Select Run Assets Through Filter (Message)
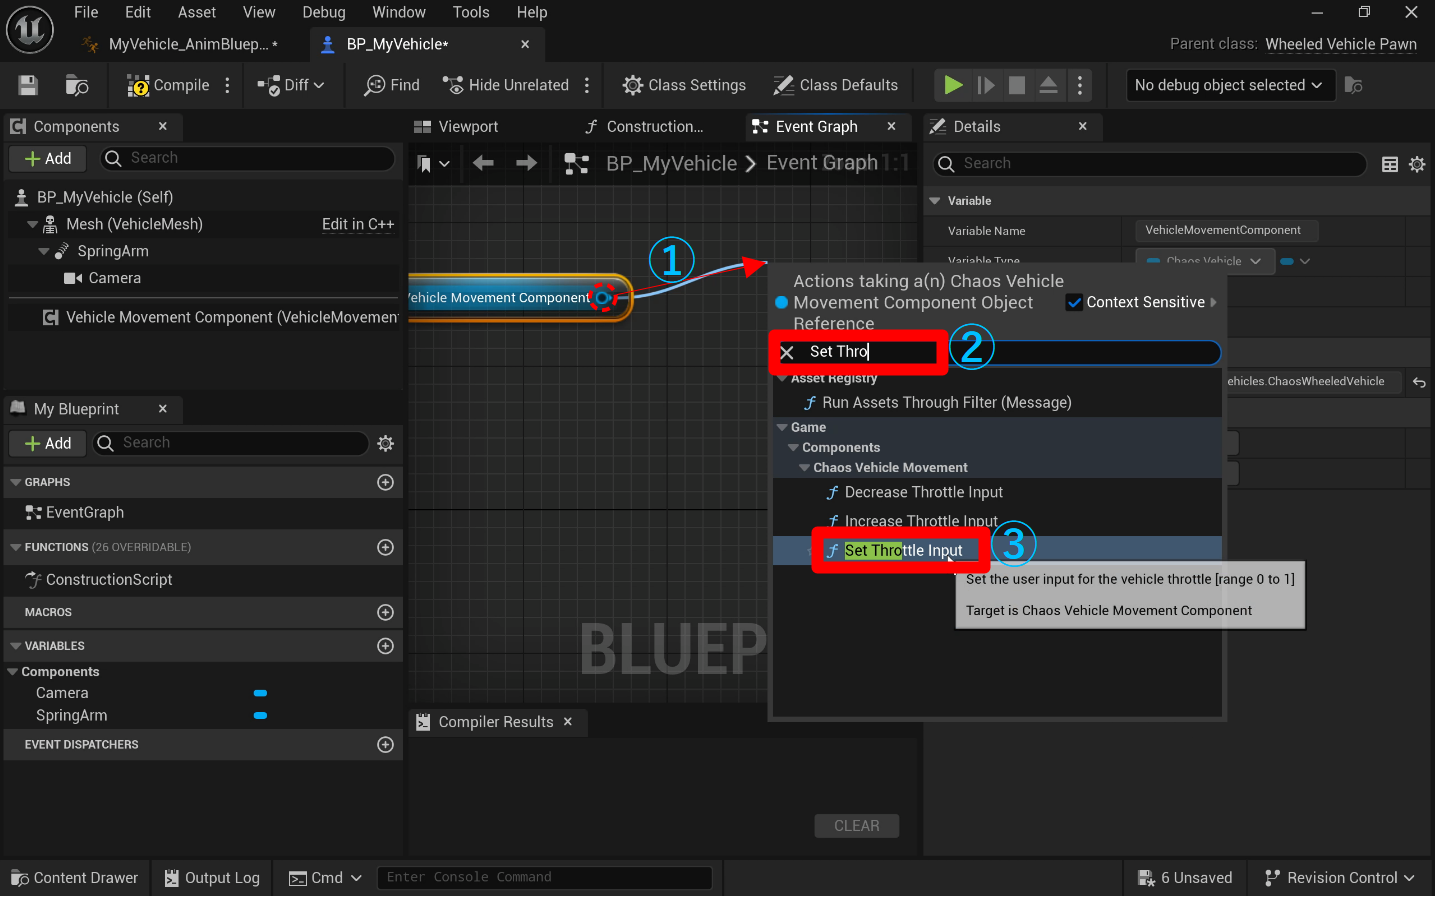The image size is (1436, 897). pyautogui.click(x=936, y=403)
